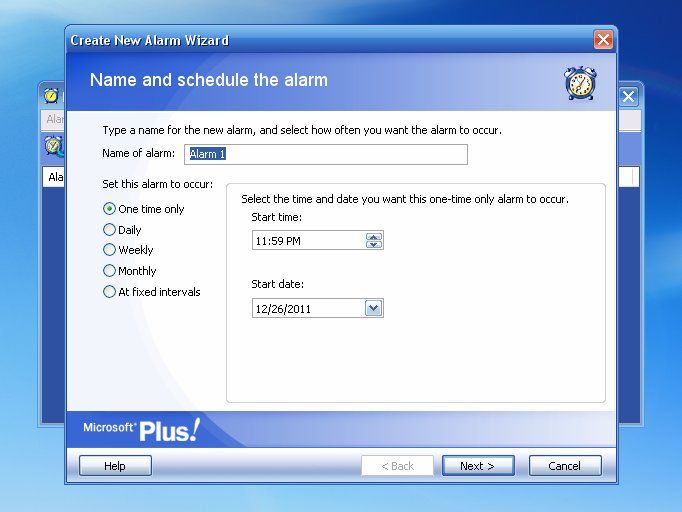Screen dimensions: 682x512
Task: Click the 'Start date:' label
Action: [277, 284]
